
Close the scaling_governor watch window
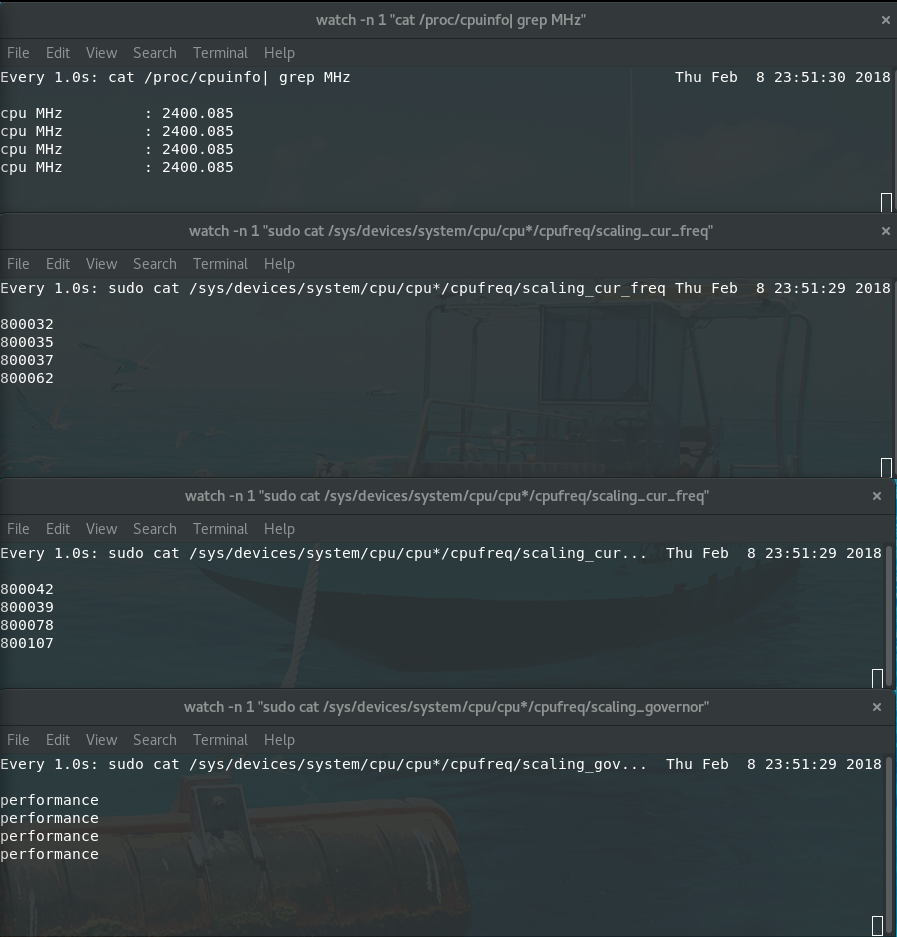(877, 707)
